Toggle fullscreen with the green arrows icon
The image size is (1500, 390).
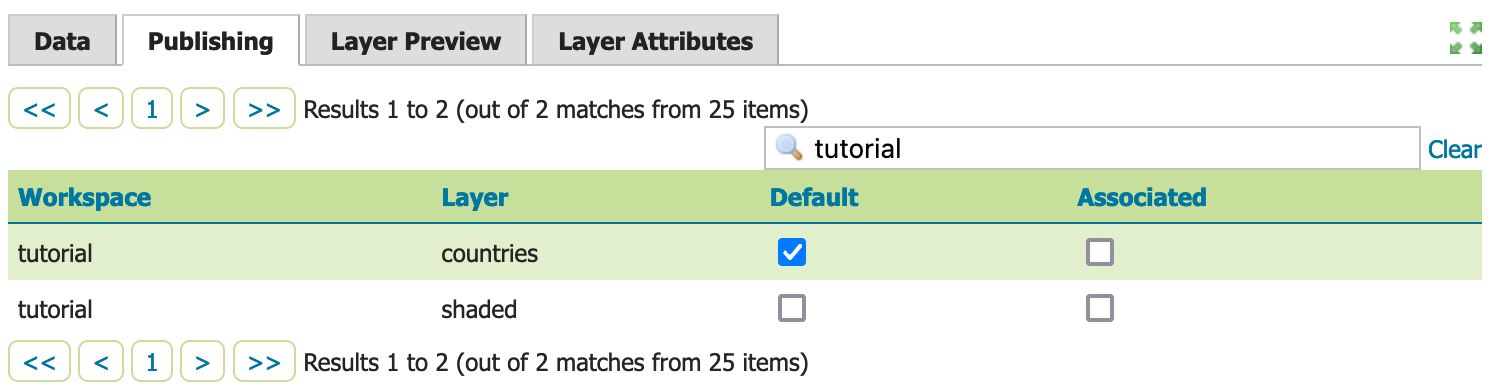point(1465,38)
